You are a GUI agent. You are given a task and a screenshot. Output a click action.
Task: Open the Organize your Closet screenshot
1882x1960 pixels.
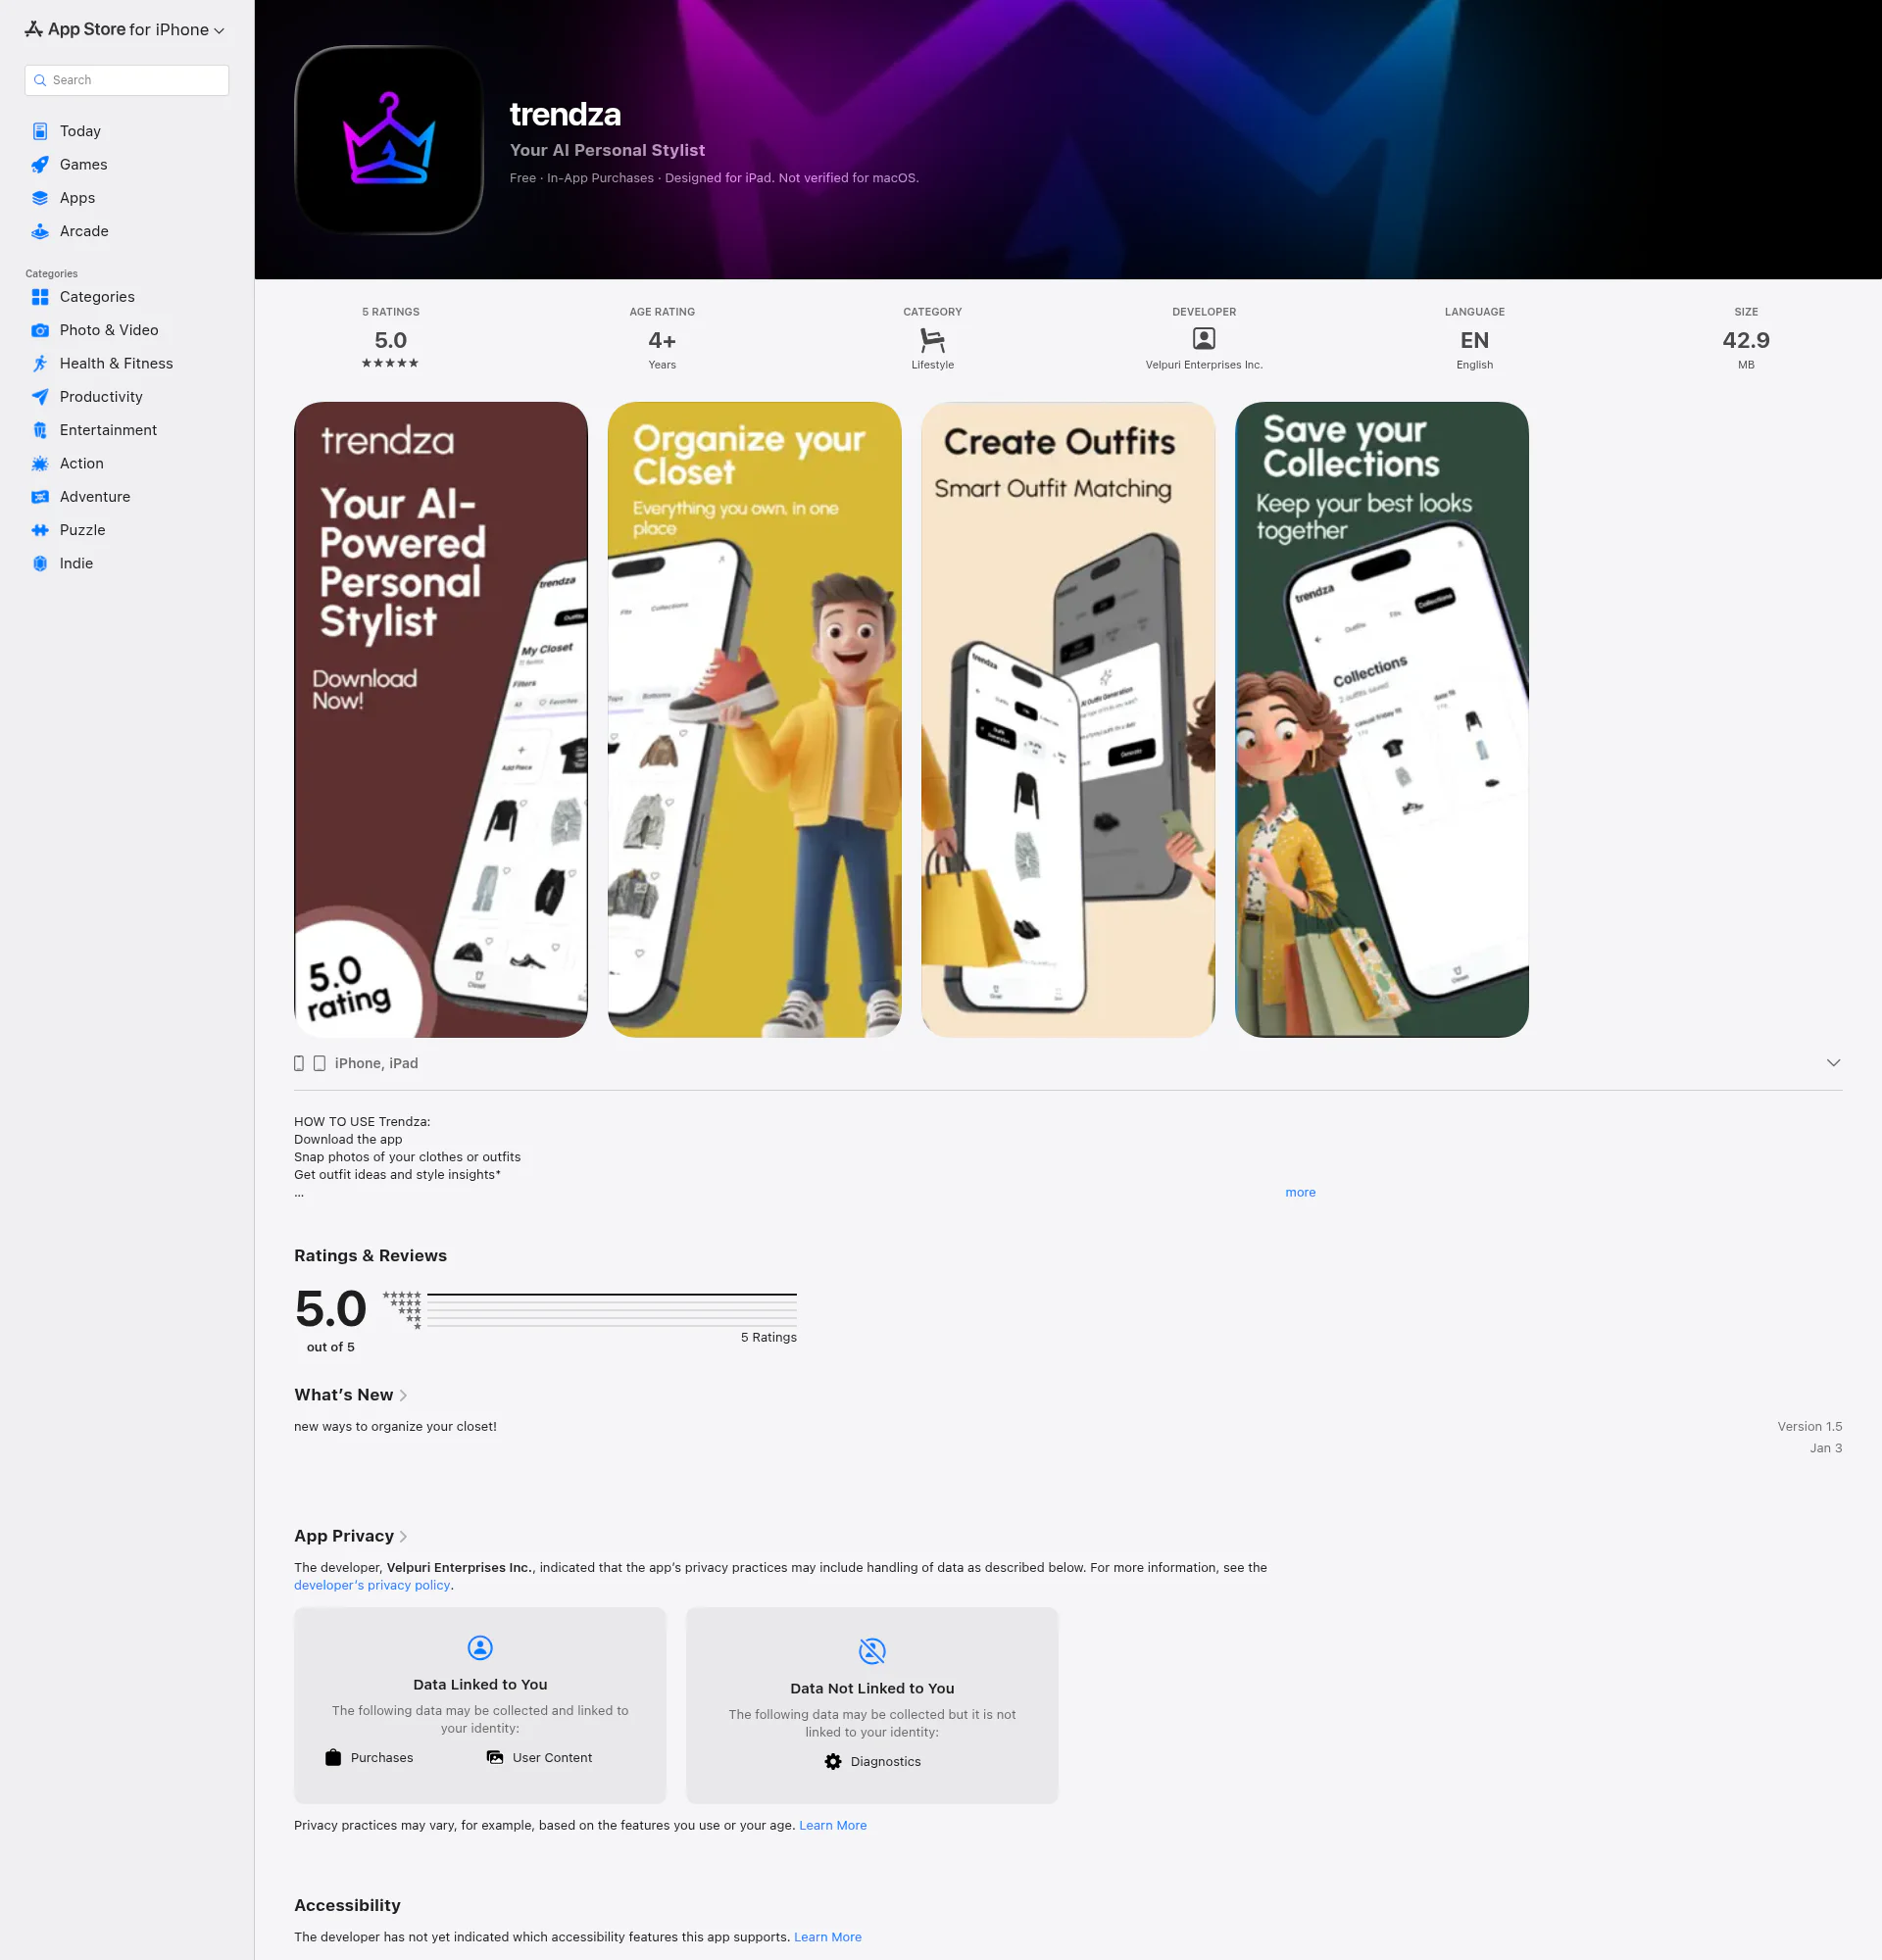pos(755,720)
